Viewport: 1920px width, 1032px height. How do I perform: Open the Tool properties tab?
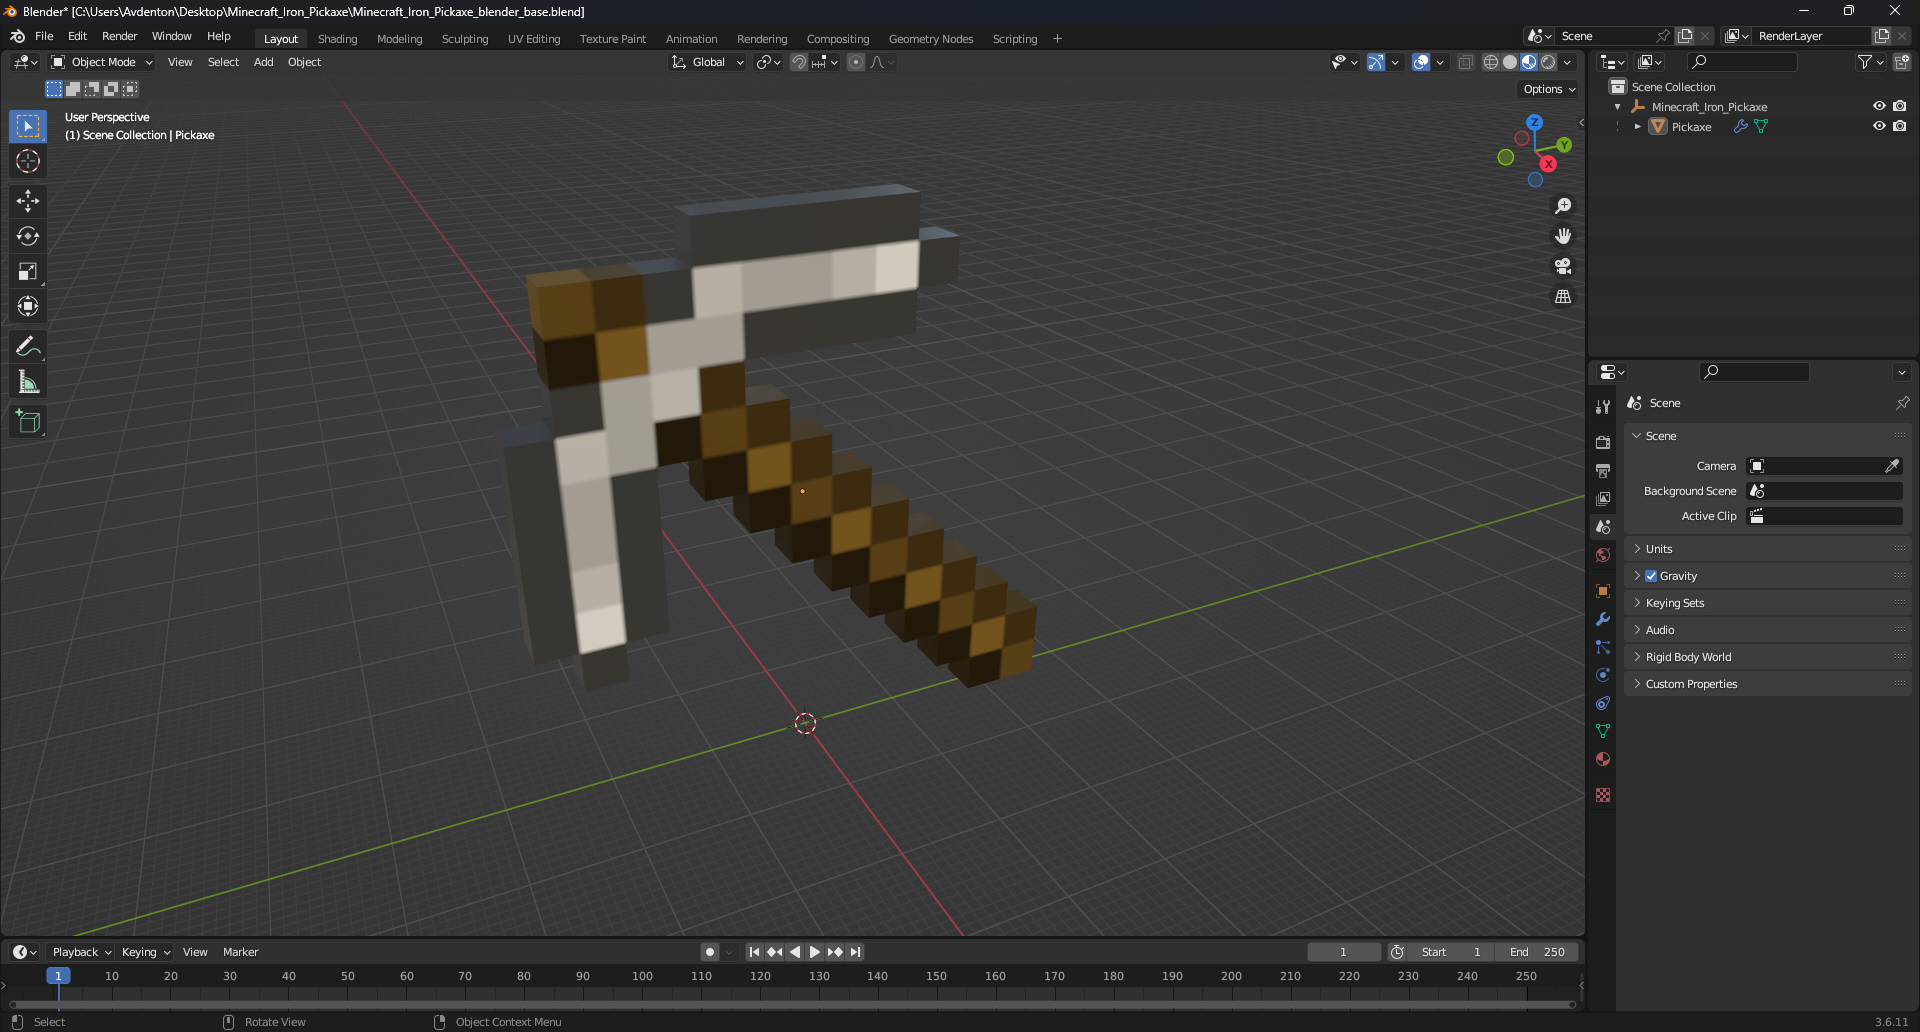1603,406
